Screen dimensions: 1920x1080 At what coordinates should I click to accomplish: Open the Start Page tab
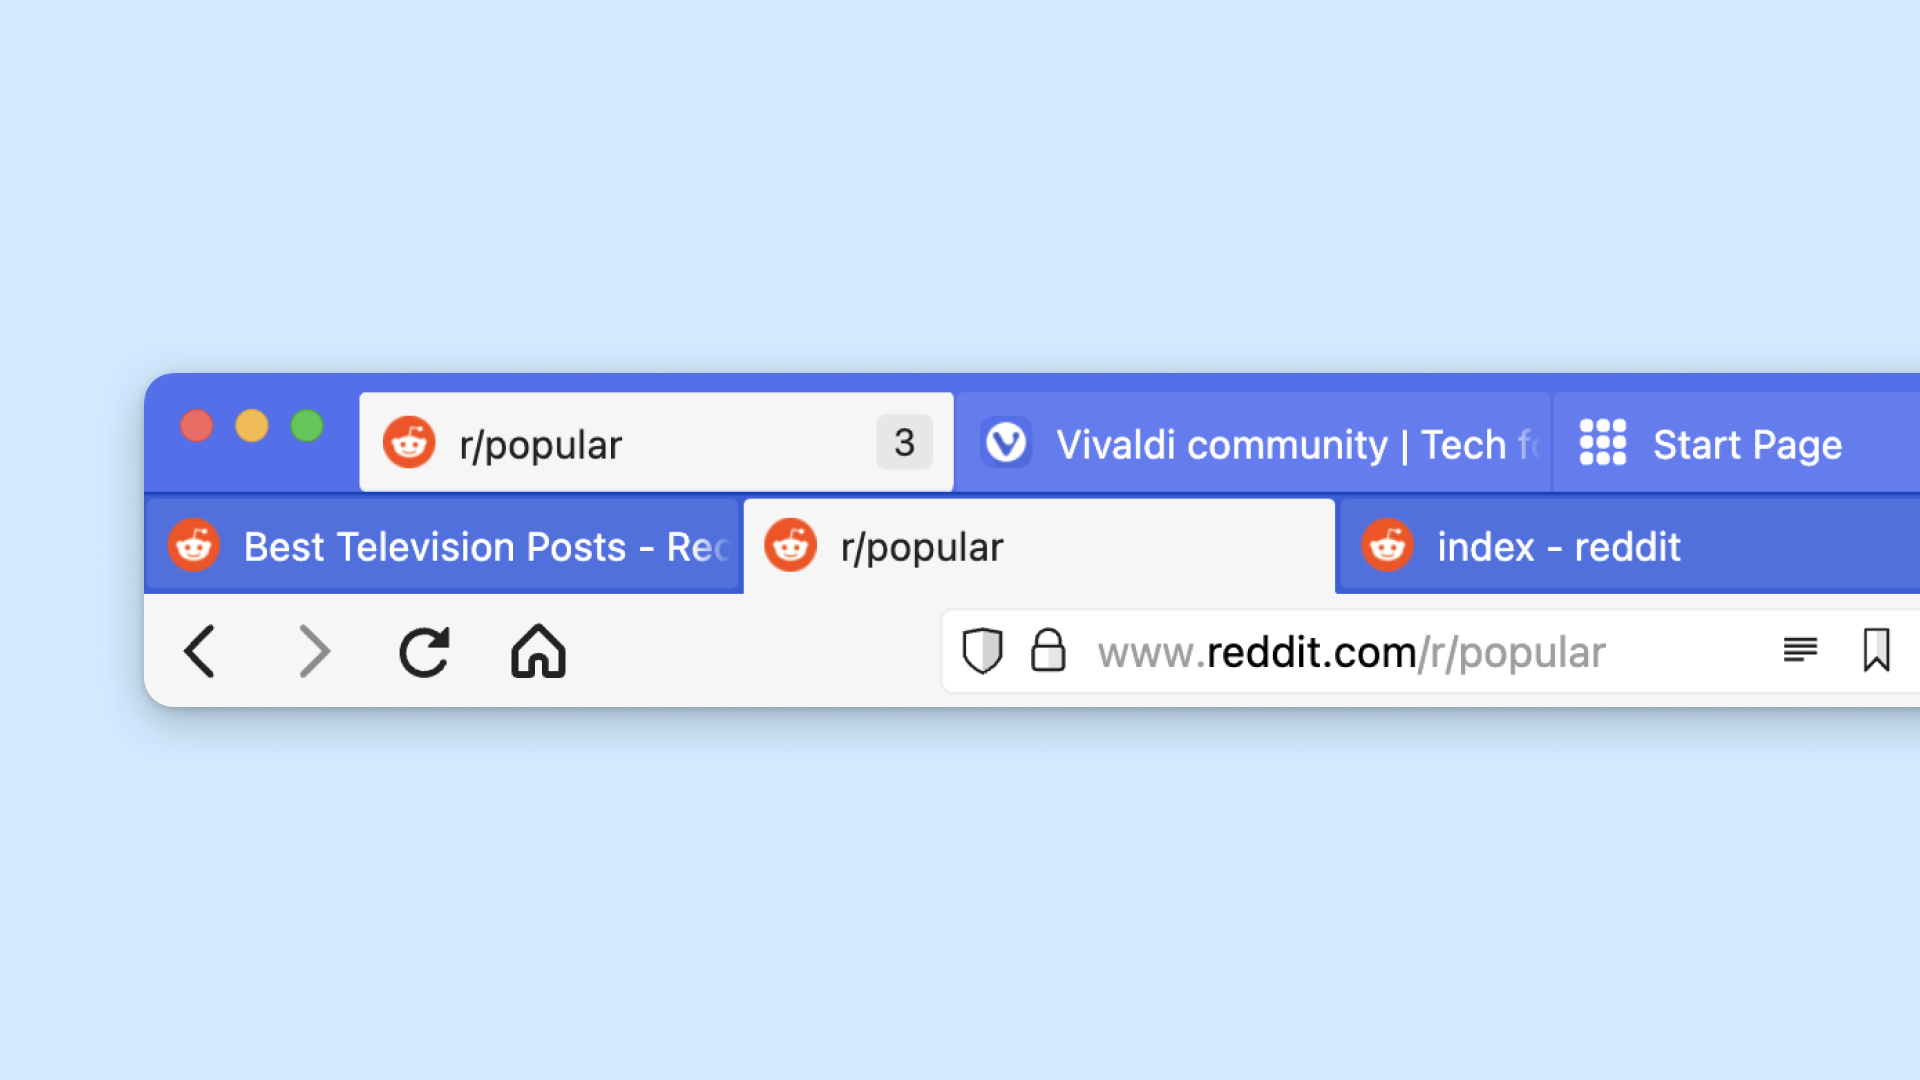pos(1741,442)
